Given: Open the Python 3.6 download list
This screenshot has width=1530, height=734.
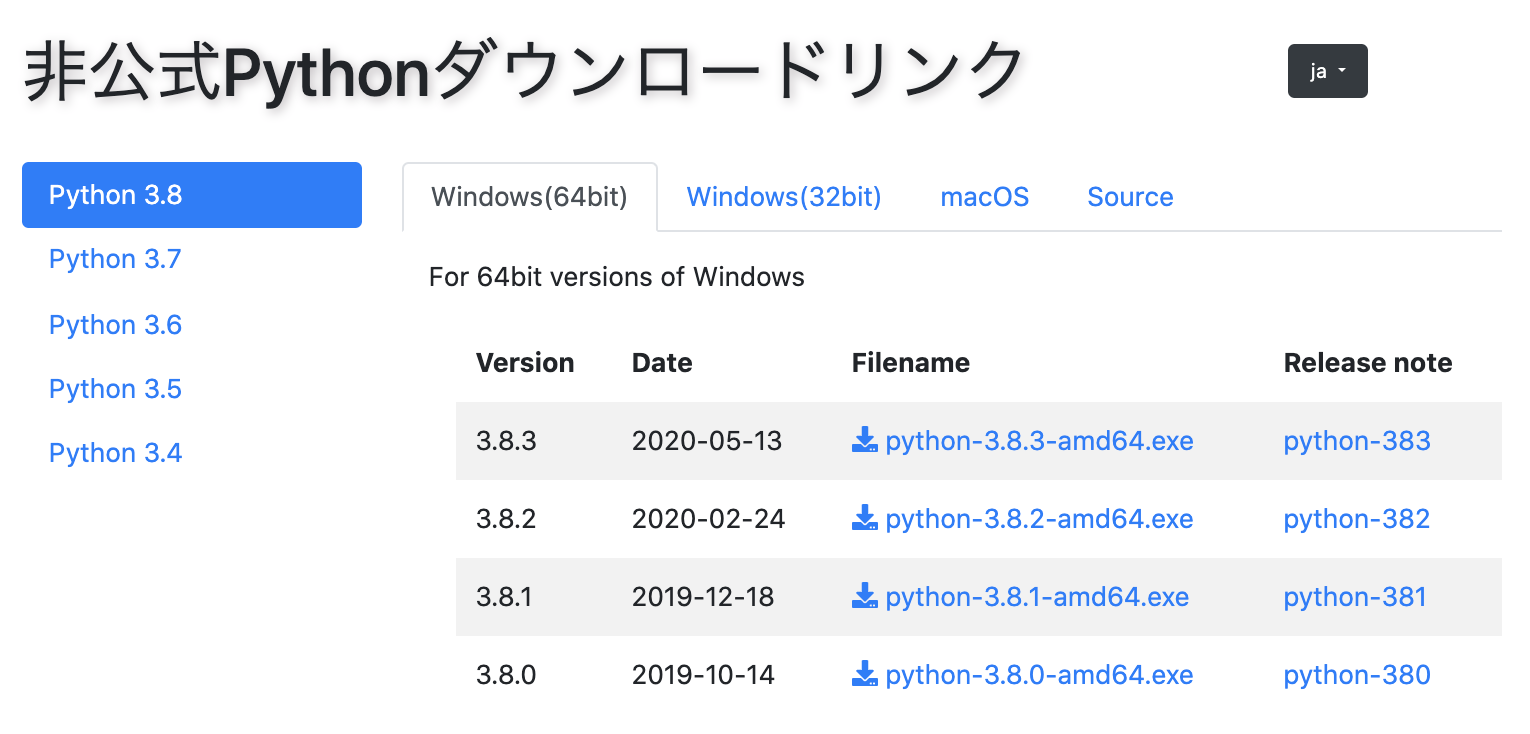Looking at the screenshot, I should [115, 324].
